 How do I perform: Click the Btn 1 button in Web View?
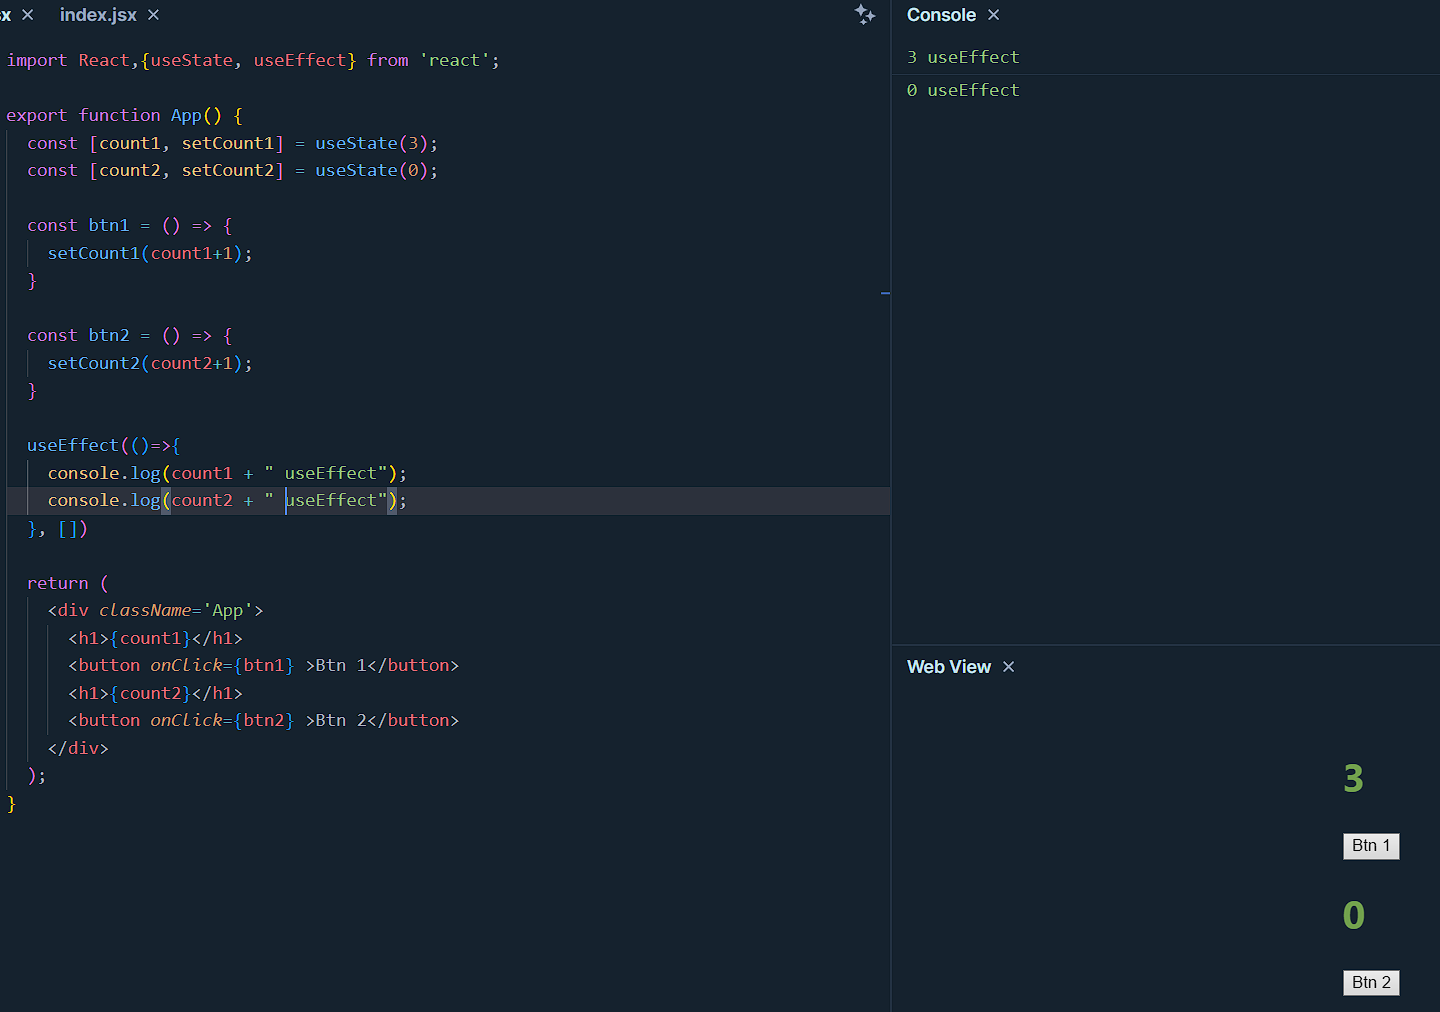pos(1371,846)
